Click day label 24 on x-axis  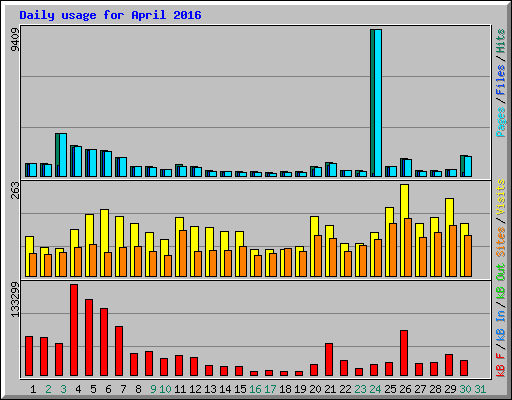375,389
